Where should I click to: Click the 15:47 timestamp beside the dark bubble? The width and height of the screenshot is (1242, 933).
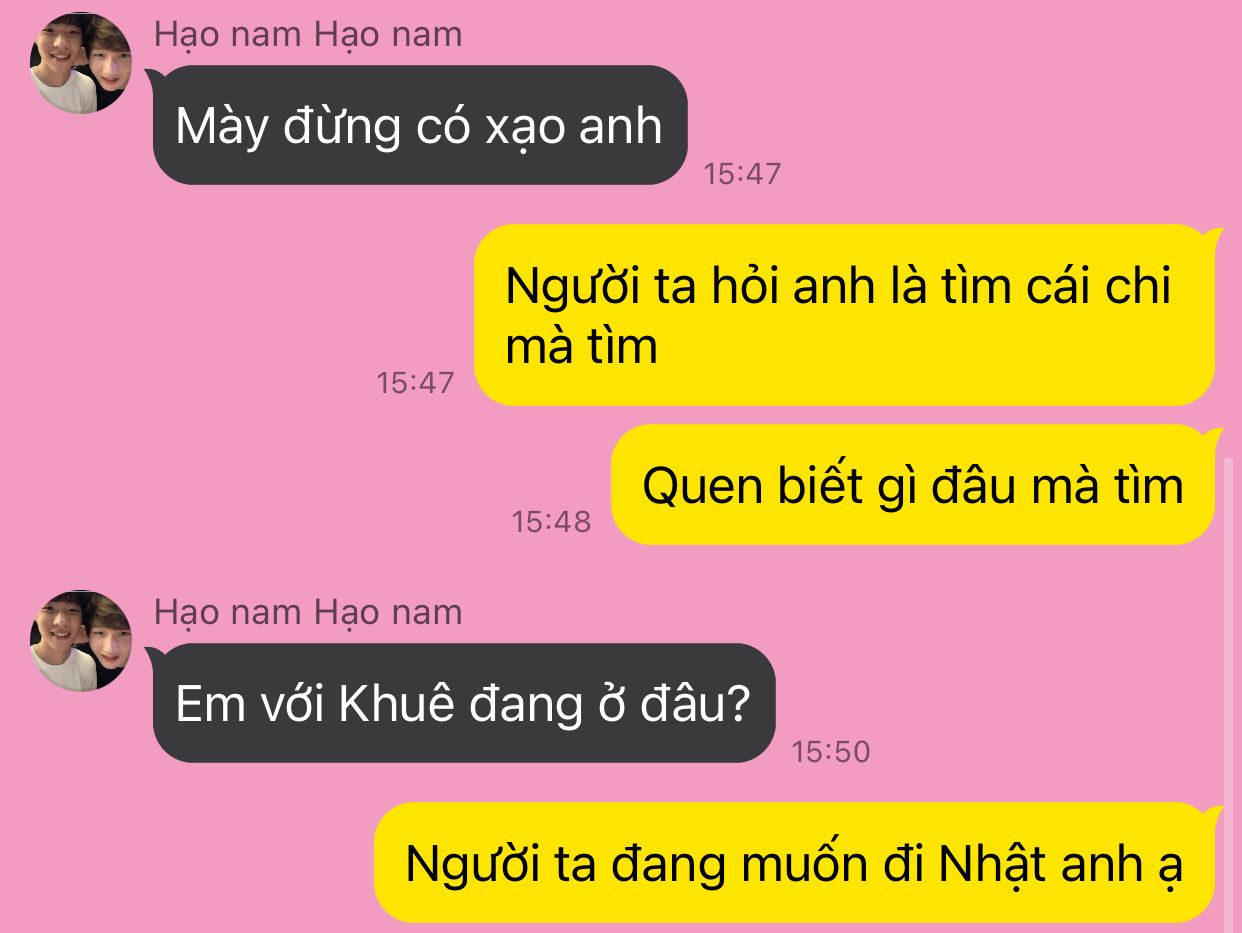(742, 174)
